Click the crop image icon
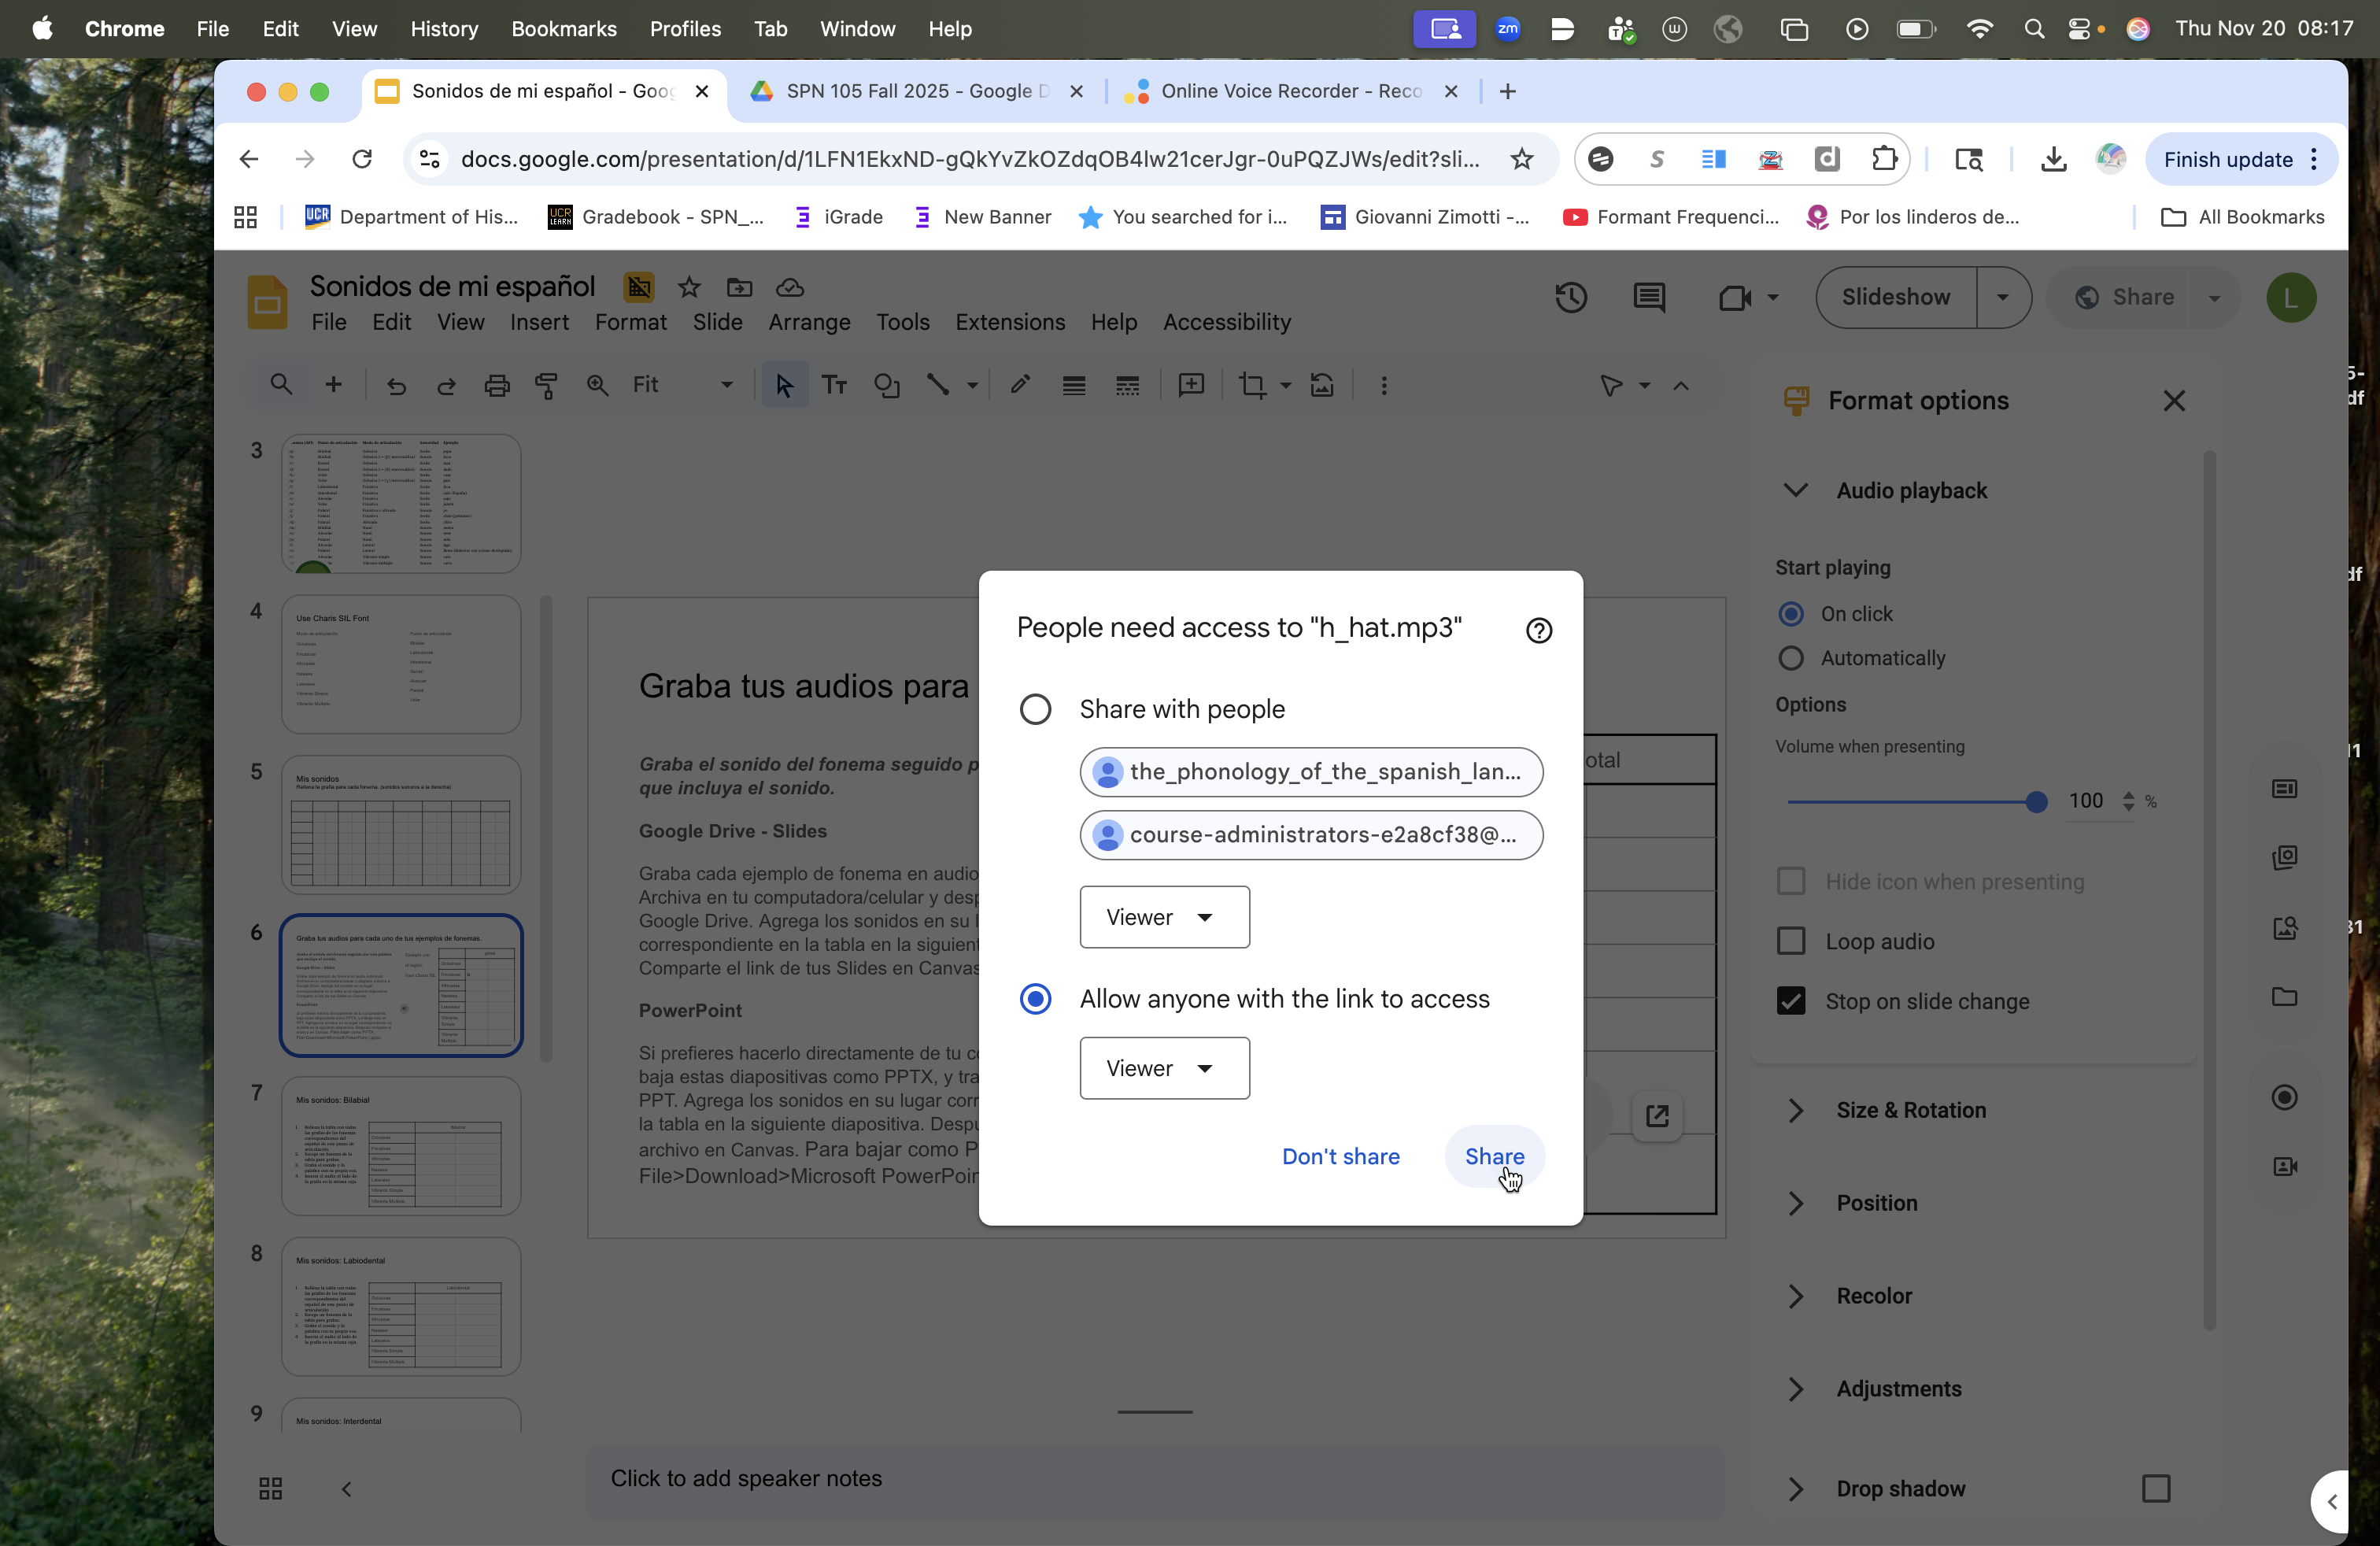 (x=1252, y=385)
